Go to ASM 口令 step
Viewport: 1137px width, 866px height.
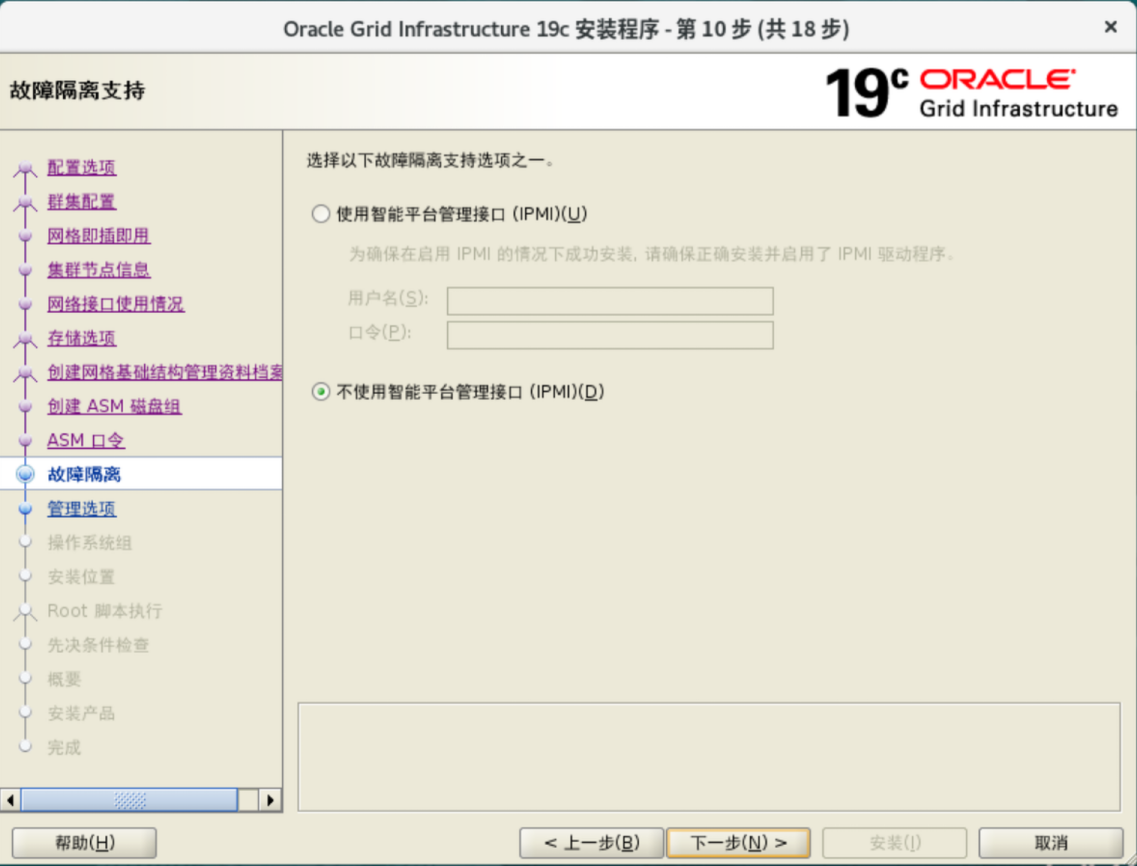pos(85,441)
